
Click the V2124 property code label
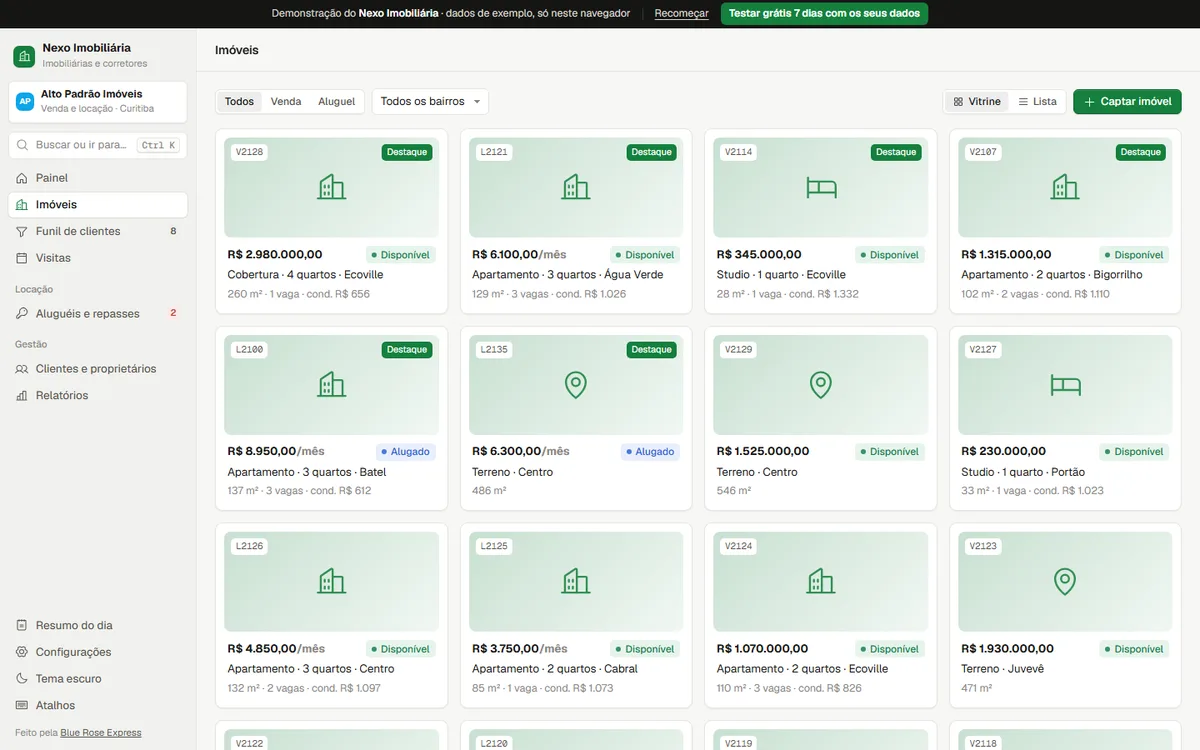tap(739, 546)
